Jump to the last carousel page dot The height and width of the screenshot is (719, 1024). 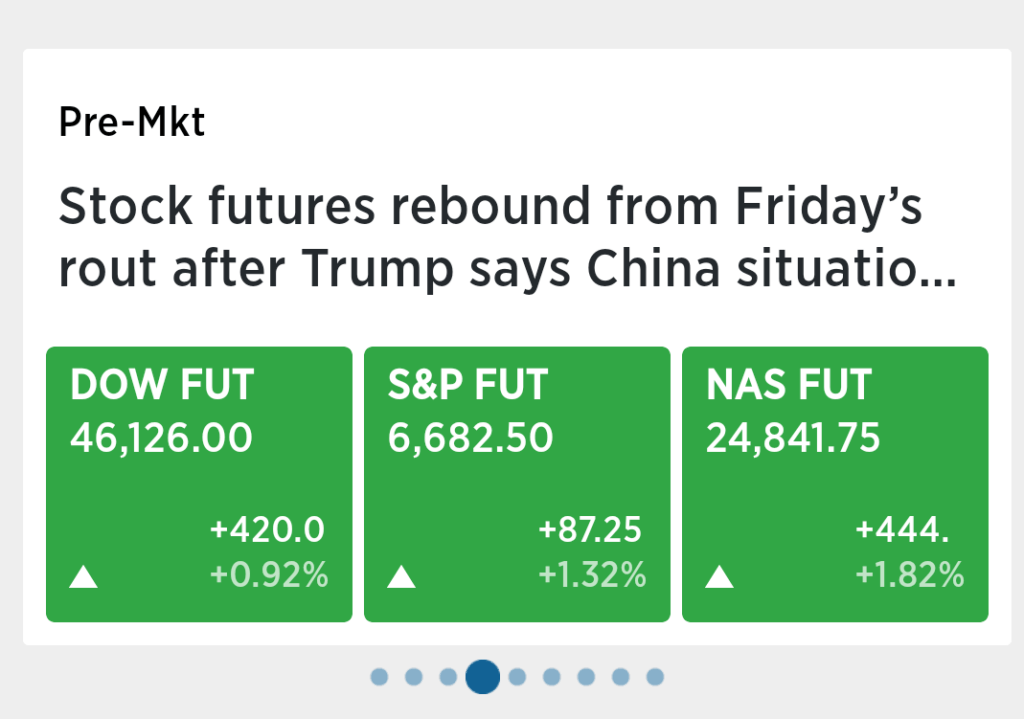tap(655, 677)
